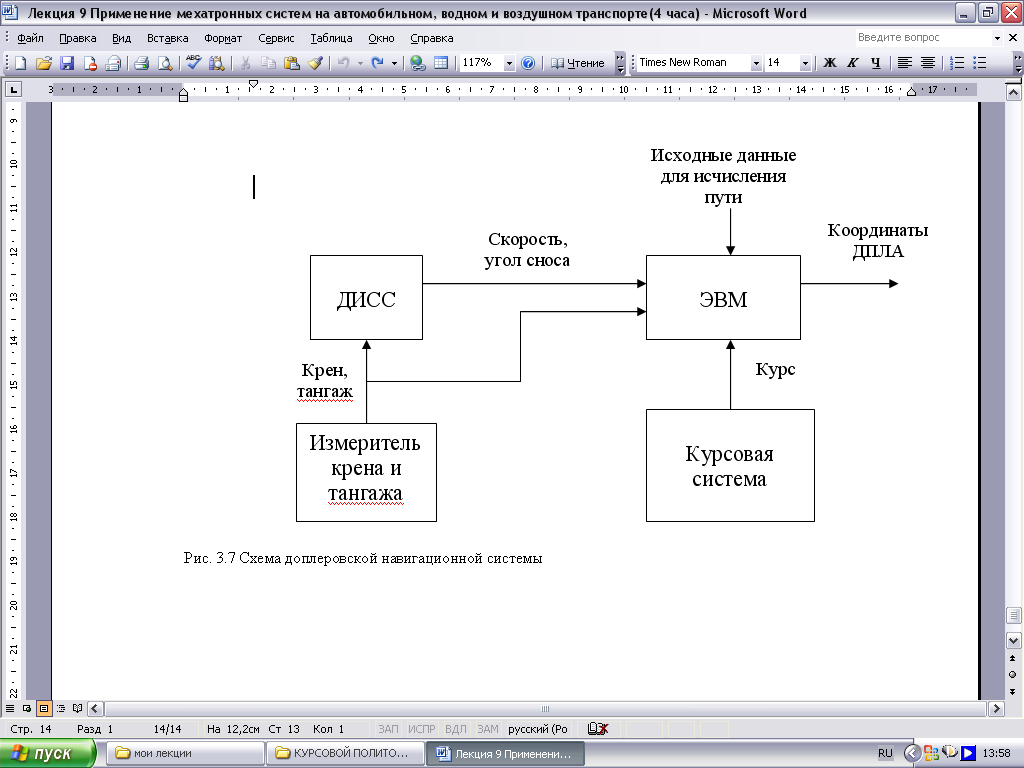The width and height of the screenshot is (1024, 768).
Task: Open the font size 14 dropdown
Action: click(x=805, y=63)
